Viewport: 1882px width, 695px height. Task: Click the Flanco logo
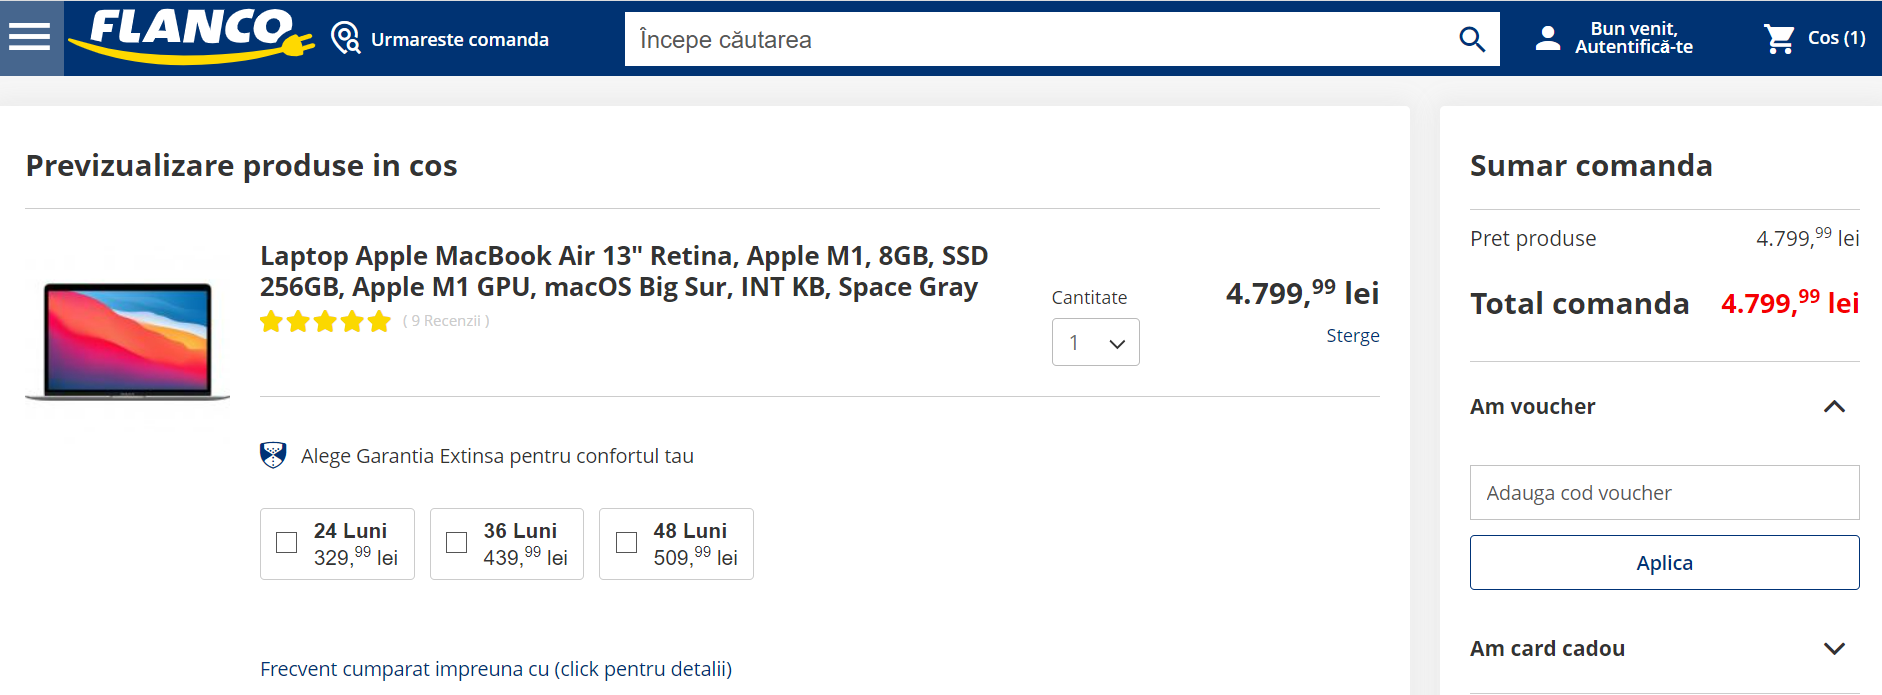point(190,35)
